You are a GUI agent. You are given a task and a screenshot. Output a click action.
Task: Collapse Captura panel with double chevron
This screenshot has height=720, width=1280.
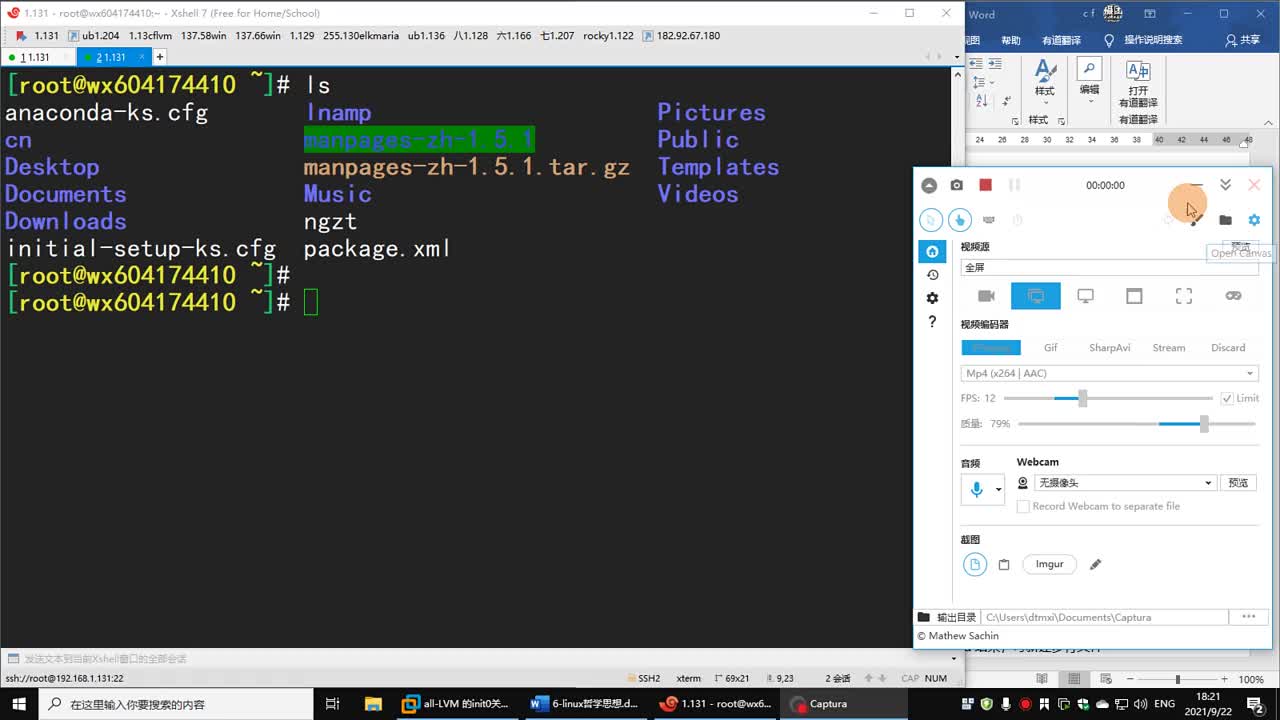1225,185
